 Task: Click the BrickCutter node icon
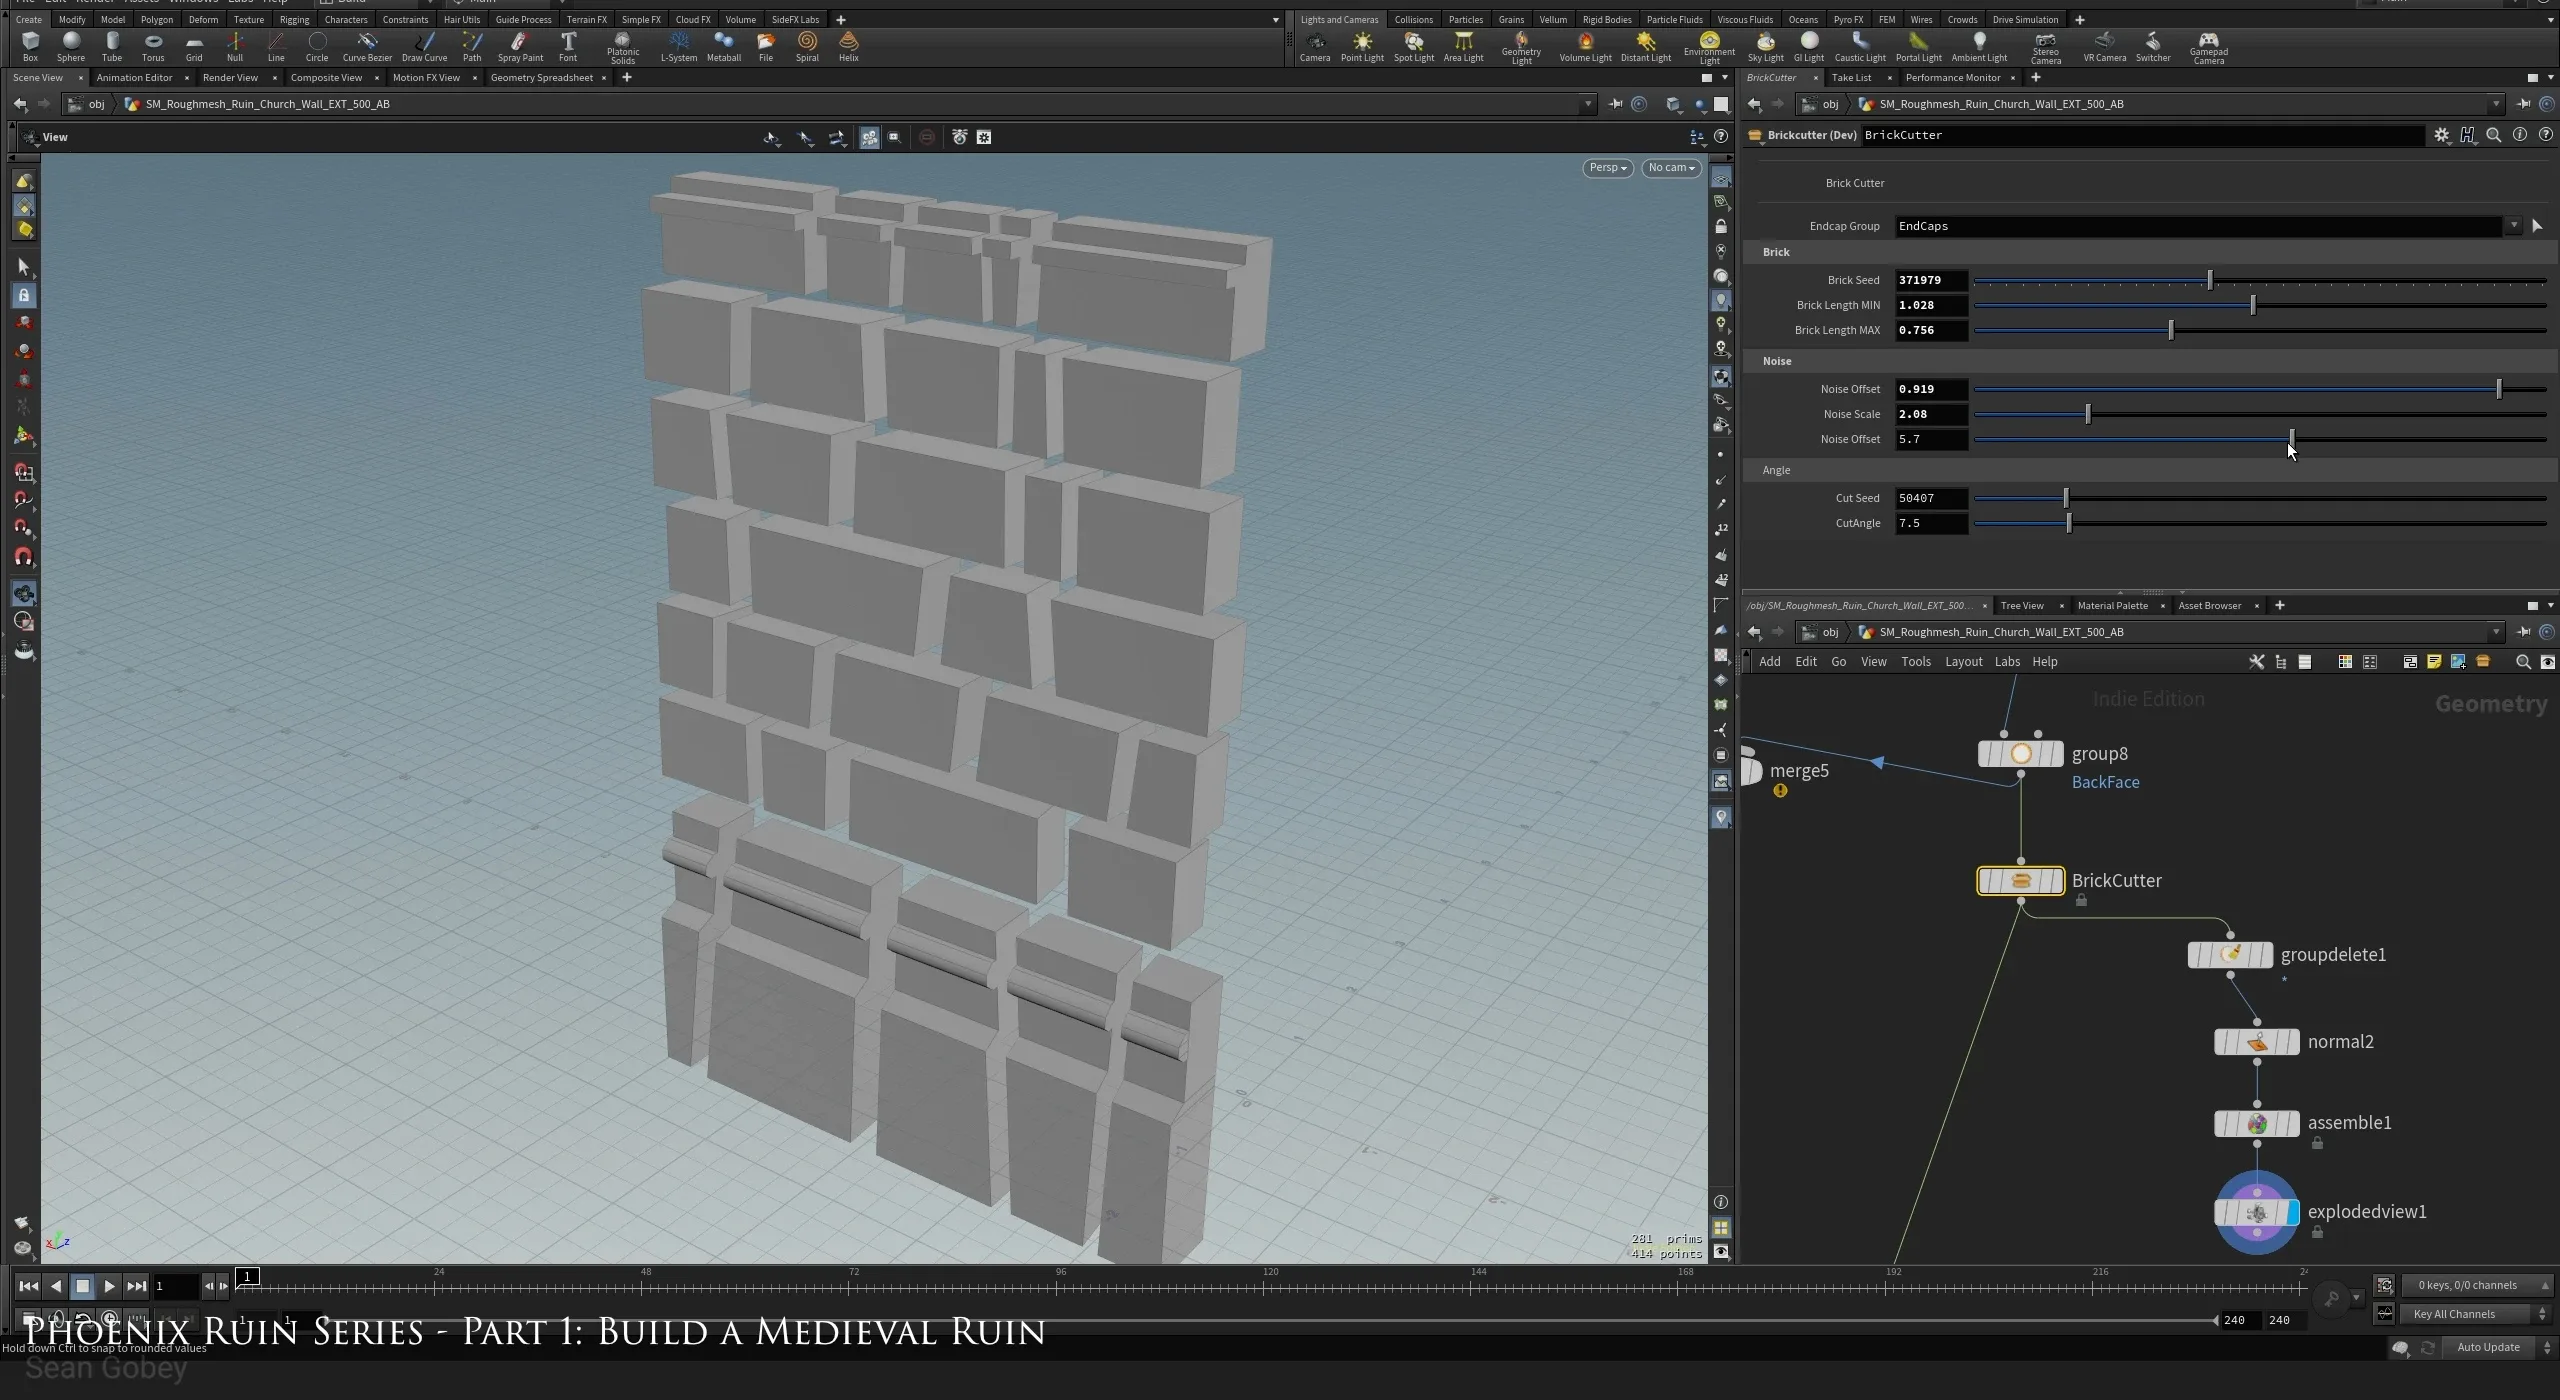click(2019, 879)
